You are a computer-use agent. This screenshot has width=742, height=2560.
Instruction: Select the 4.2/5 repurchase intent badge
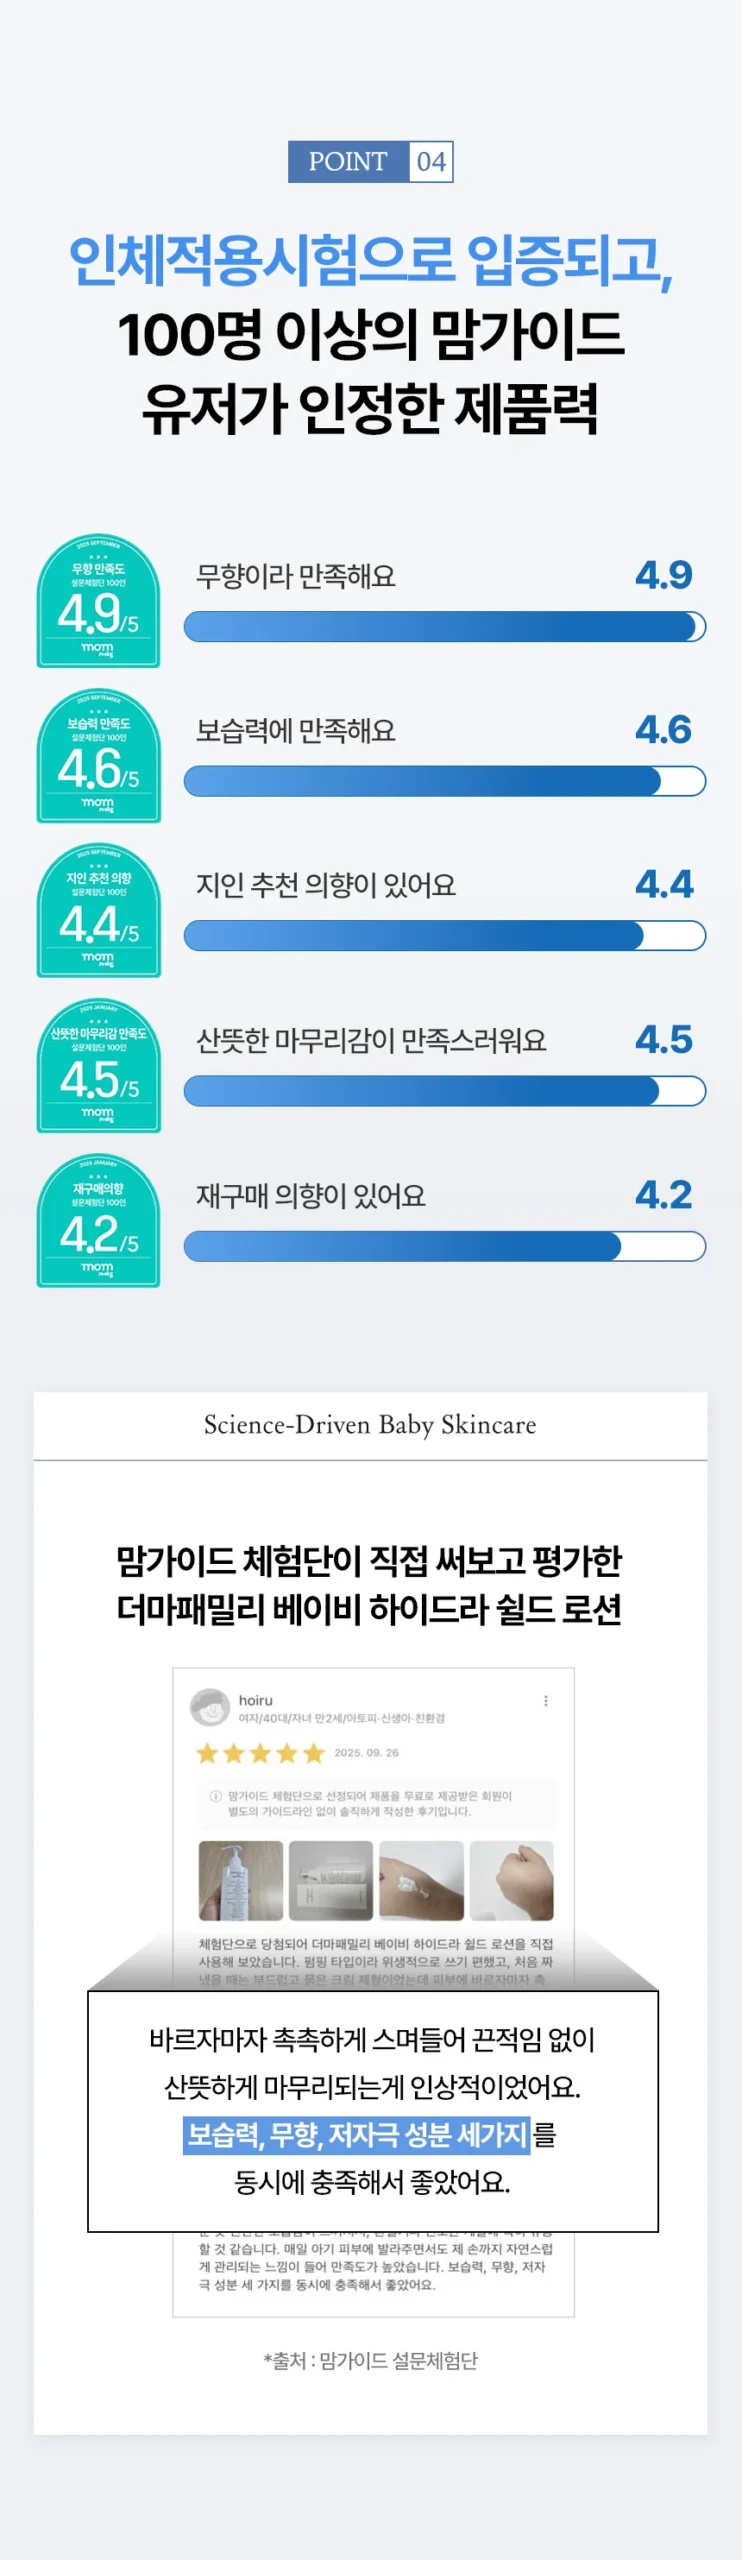click(98, 1222)
